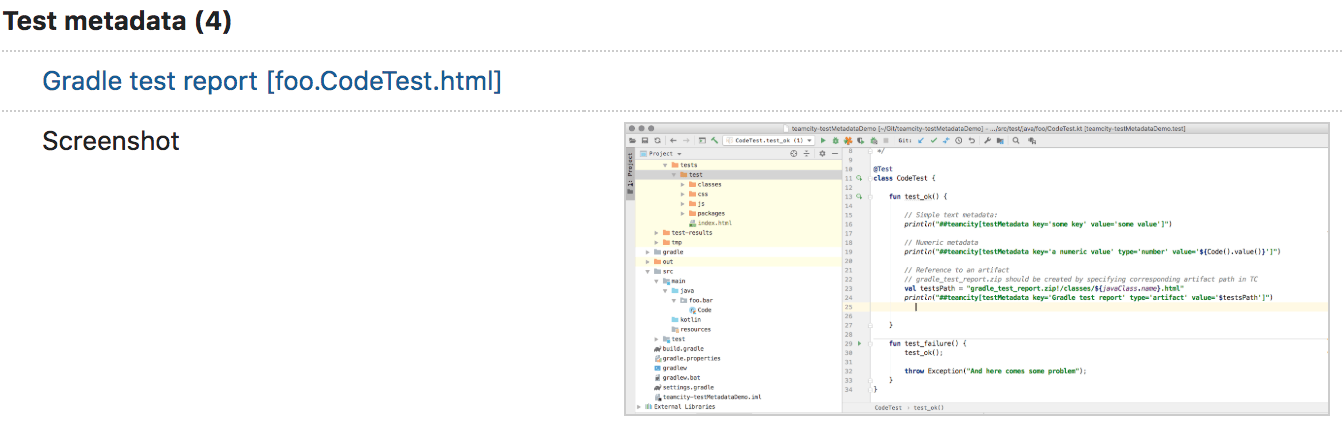The height and width of the screenshot is (429, 1343).
Task: Click the Test metadata (4) heading
Action: click(x=119, y=22)
